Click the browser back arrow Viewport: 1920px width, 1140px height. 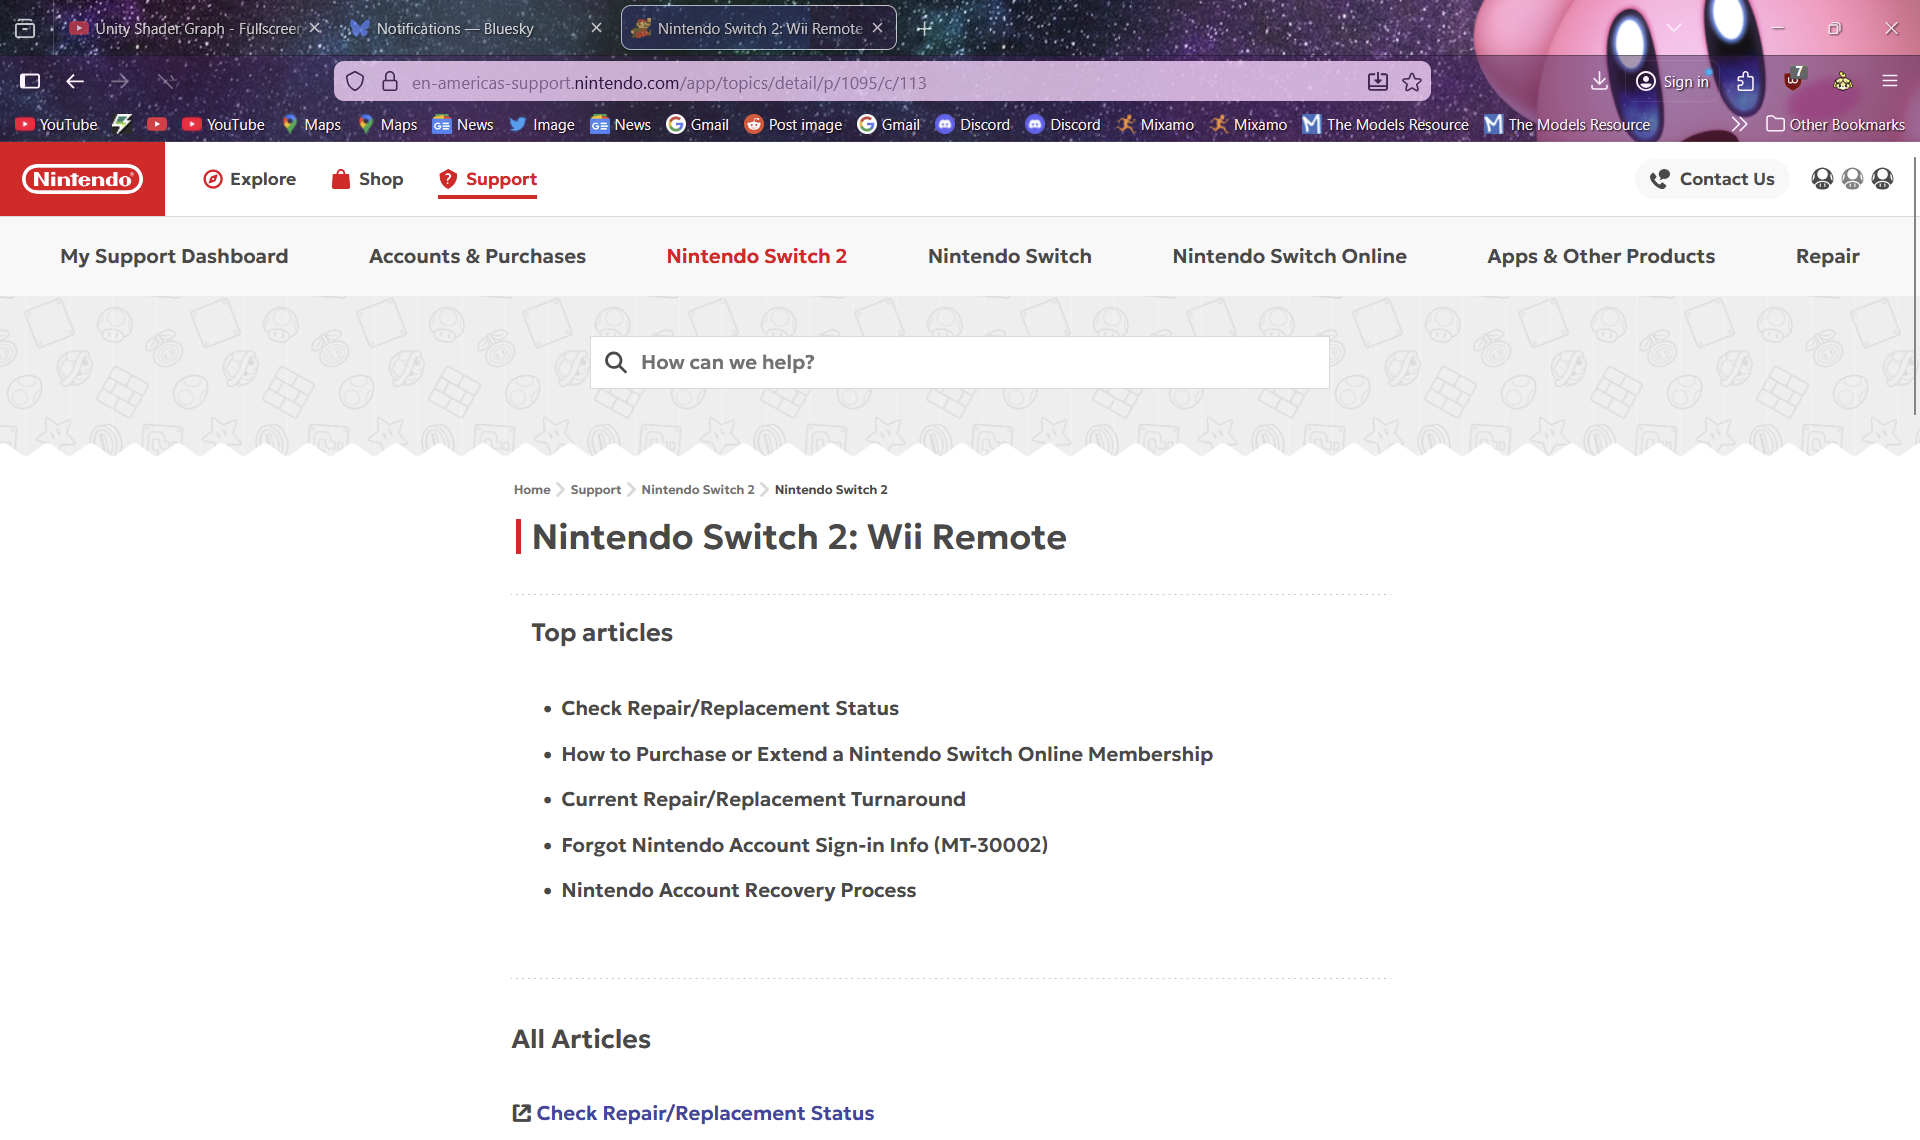pos(75,82)
